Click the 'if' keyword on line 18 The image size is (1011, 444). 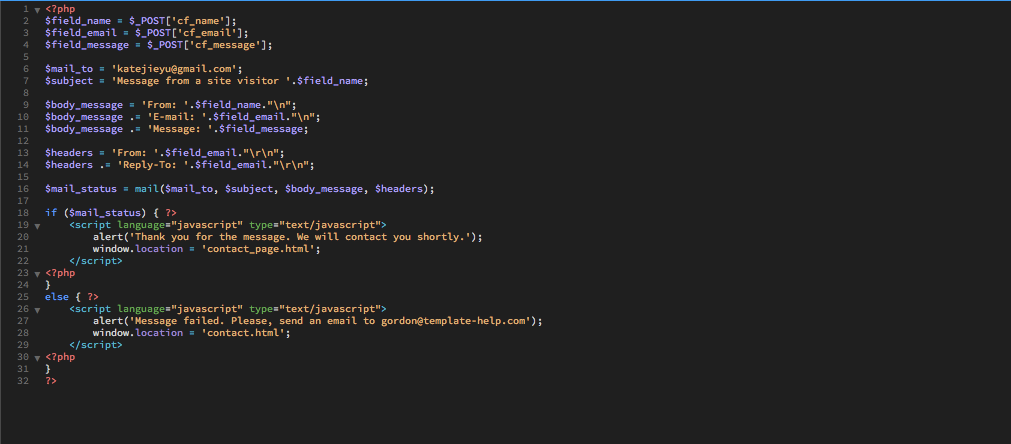[51, 213]
